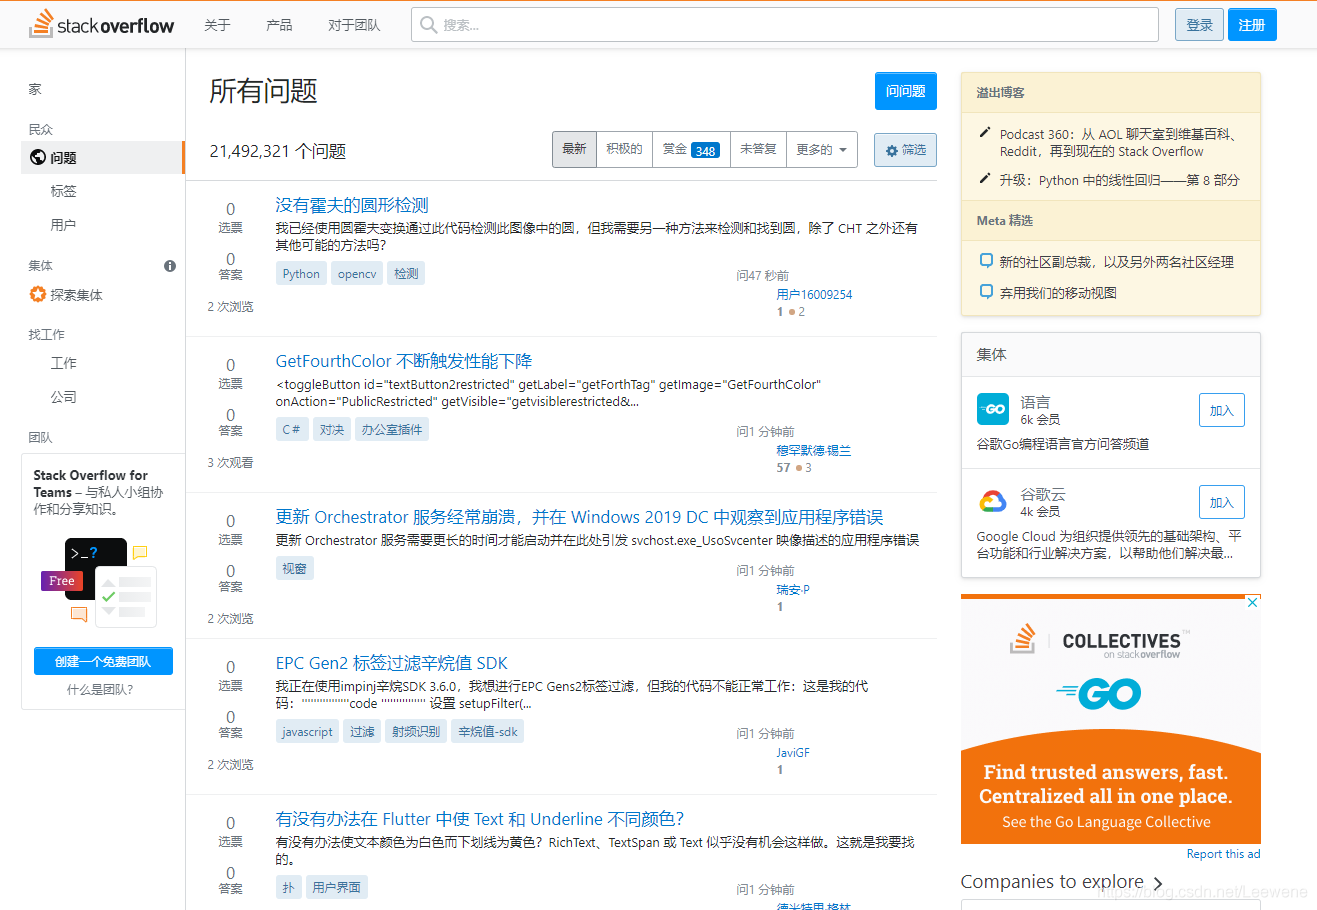This screenshot has width=1317, height=910.
Task: Click the 用户界面 tag
Action: [336, 887]
